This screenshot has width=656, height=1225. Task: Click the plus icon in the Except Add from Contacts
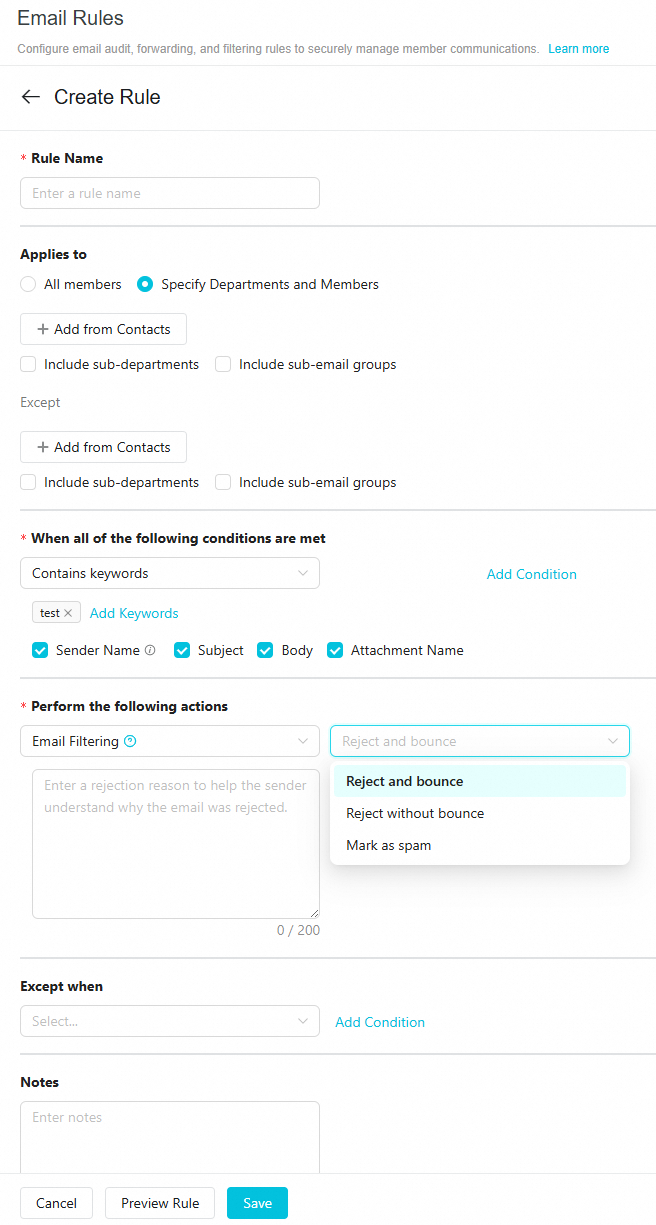[x=43, y=447]
